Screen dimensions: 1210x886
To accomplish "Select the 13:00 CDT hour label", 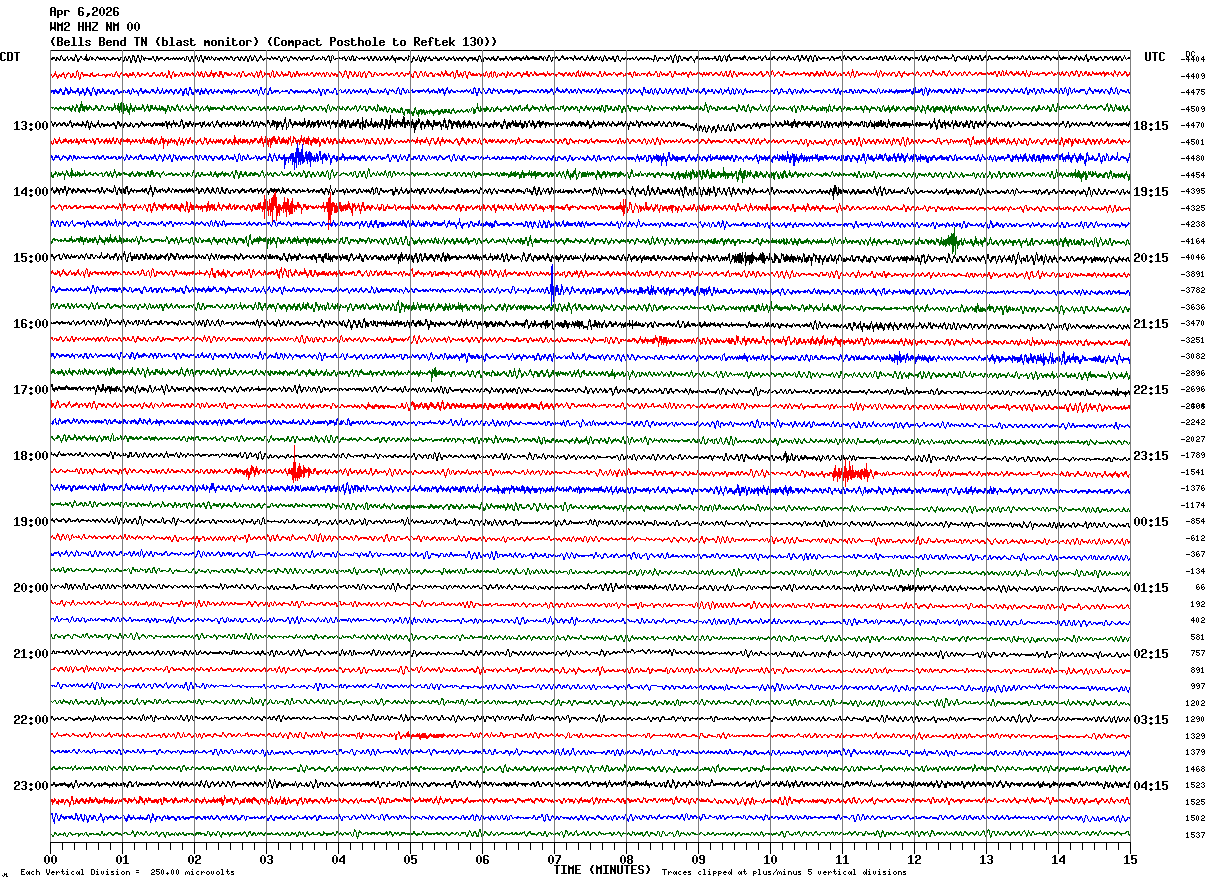I will point(31,126).
